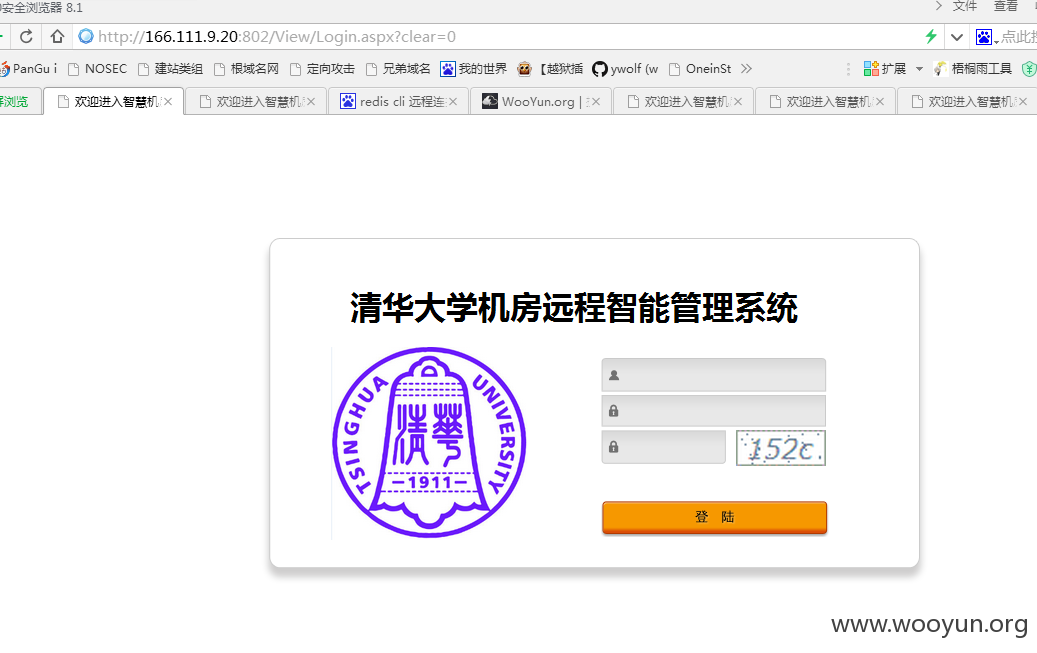This screenshot has height=653, width=1037.
Task: Open the PanGu bookmark
Action: coord(29,69)
